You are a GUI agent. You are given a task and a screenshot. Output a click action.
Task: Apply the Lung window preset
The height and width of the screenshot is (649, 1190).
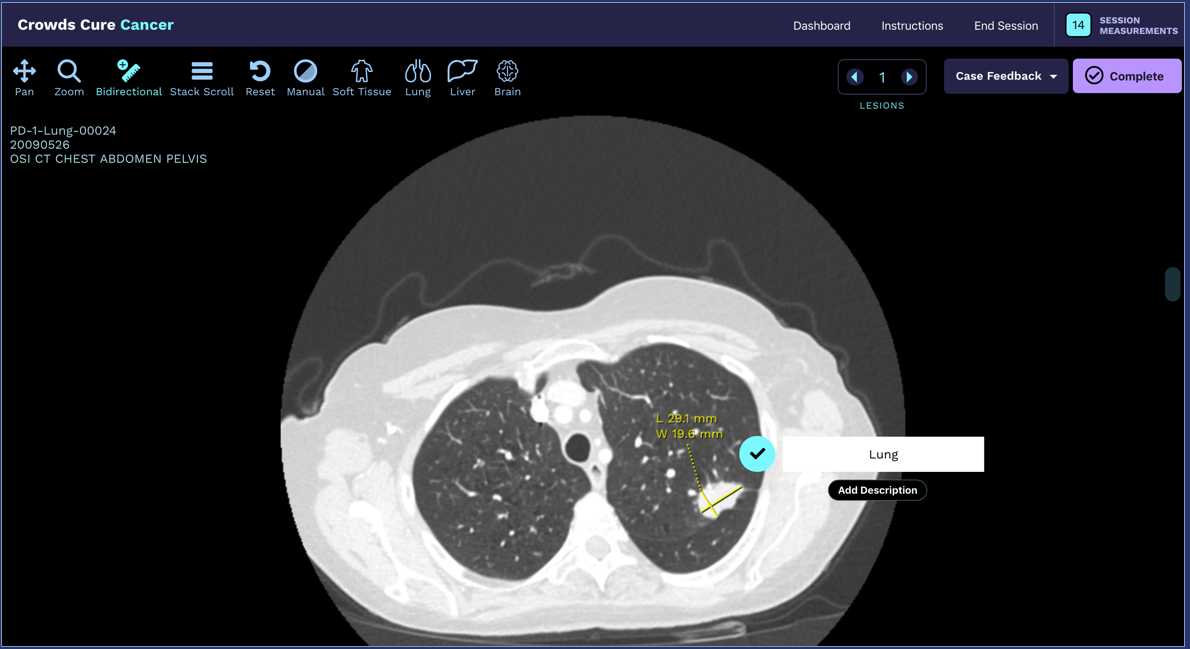pyautogui.click(x=417, y=78)
